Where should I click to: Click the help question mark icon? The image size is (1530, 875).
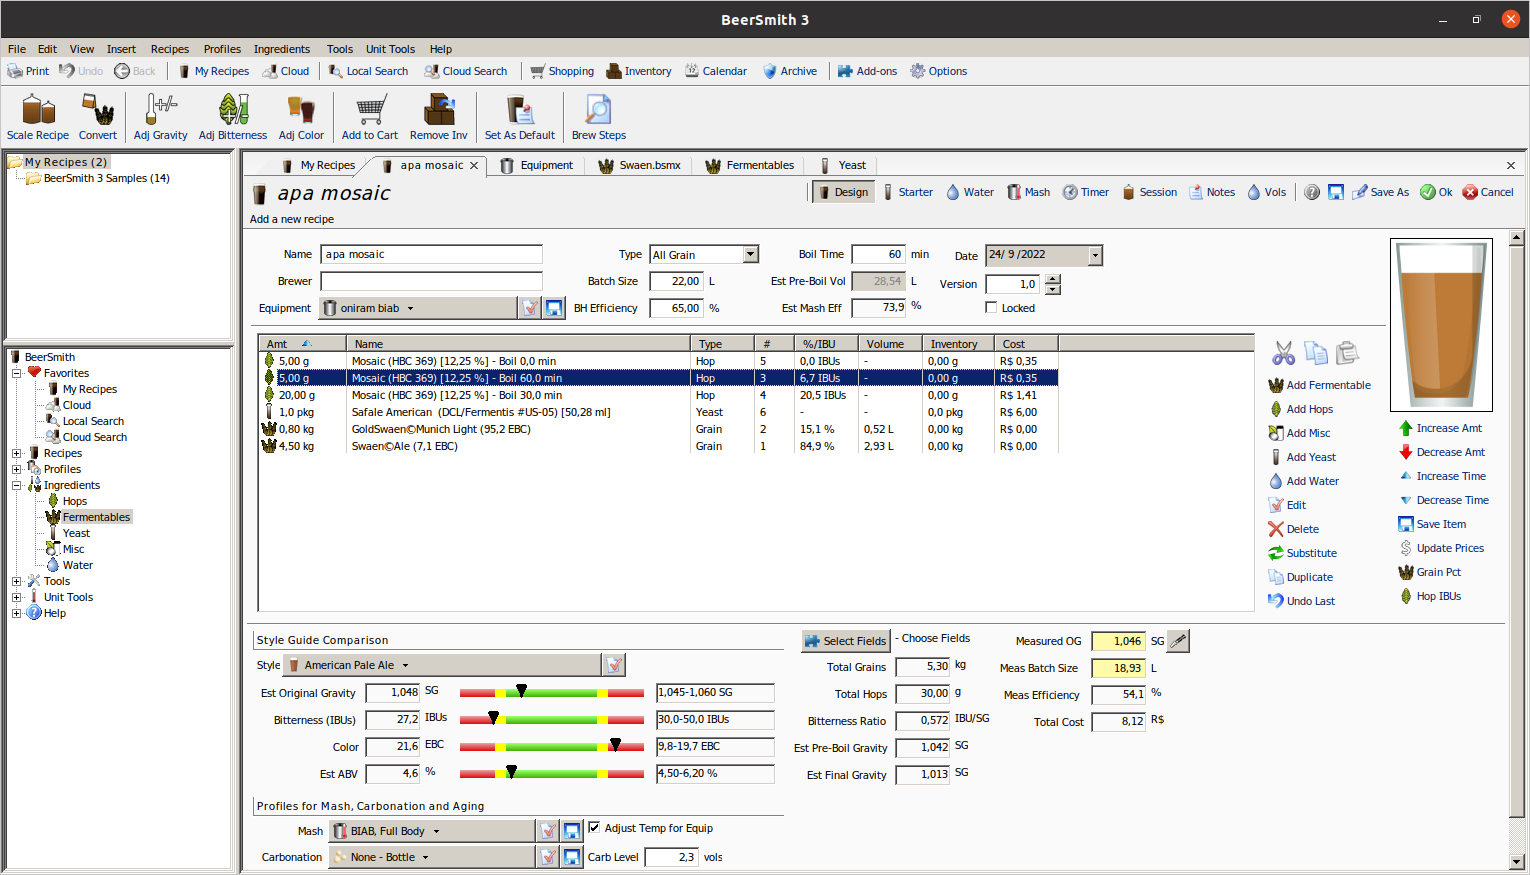1312,192
